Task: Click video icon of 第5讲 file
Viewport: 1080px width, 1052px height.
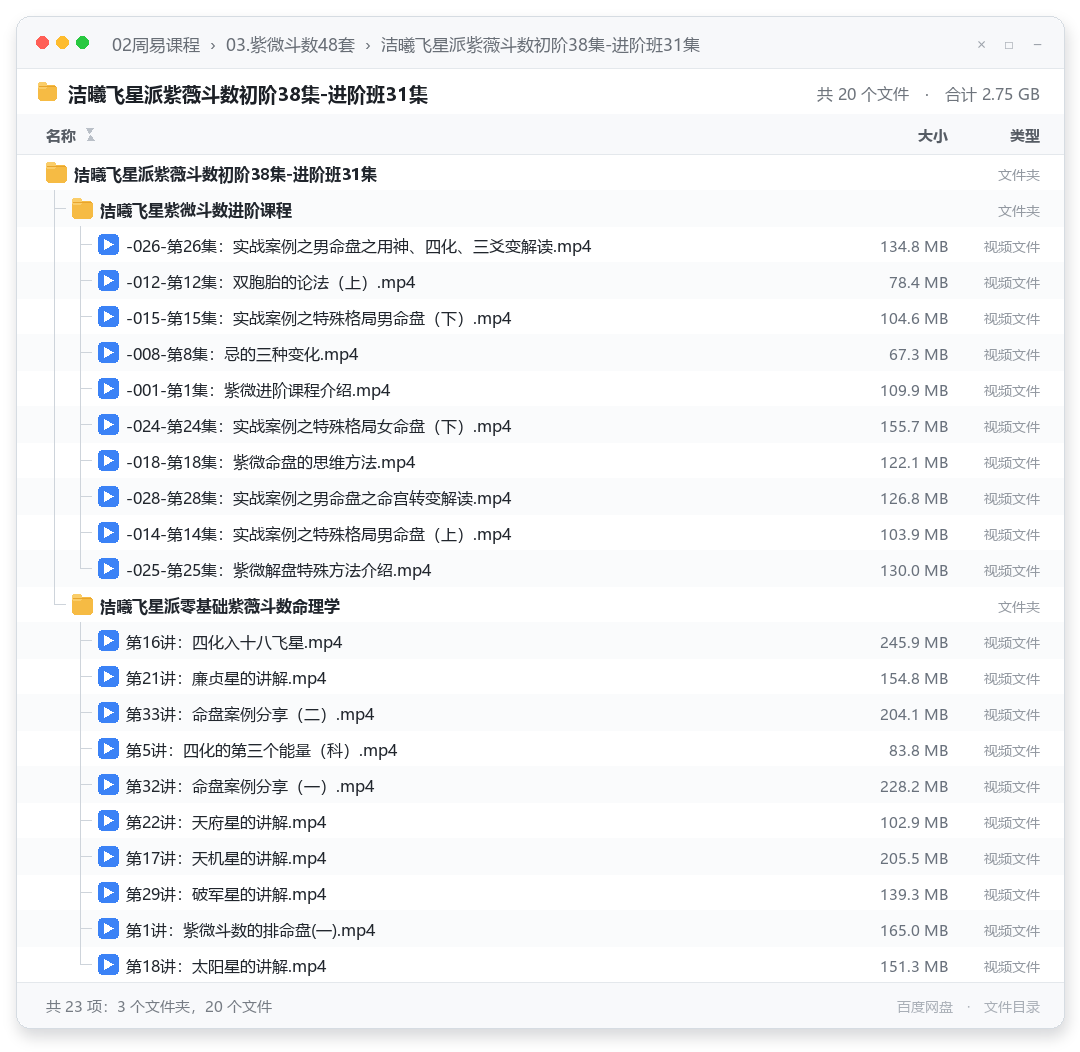Action: [x=108, y=749]
